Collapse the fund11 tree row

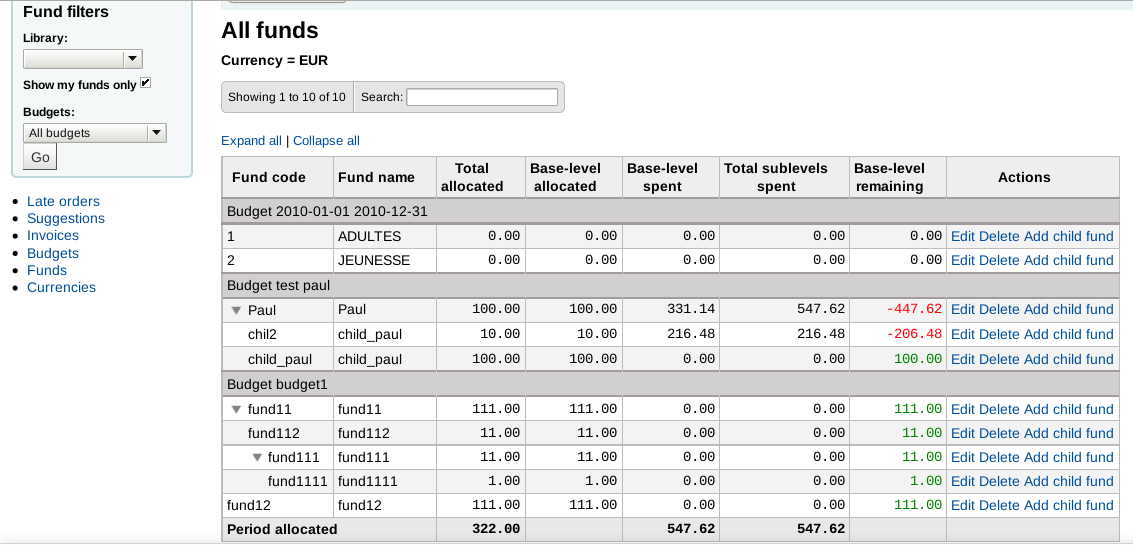click(237, 409)
